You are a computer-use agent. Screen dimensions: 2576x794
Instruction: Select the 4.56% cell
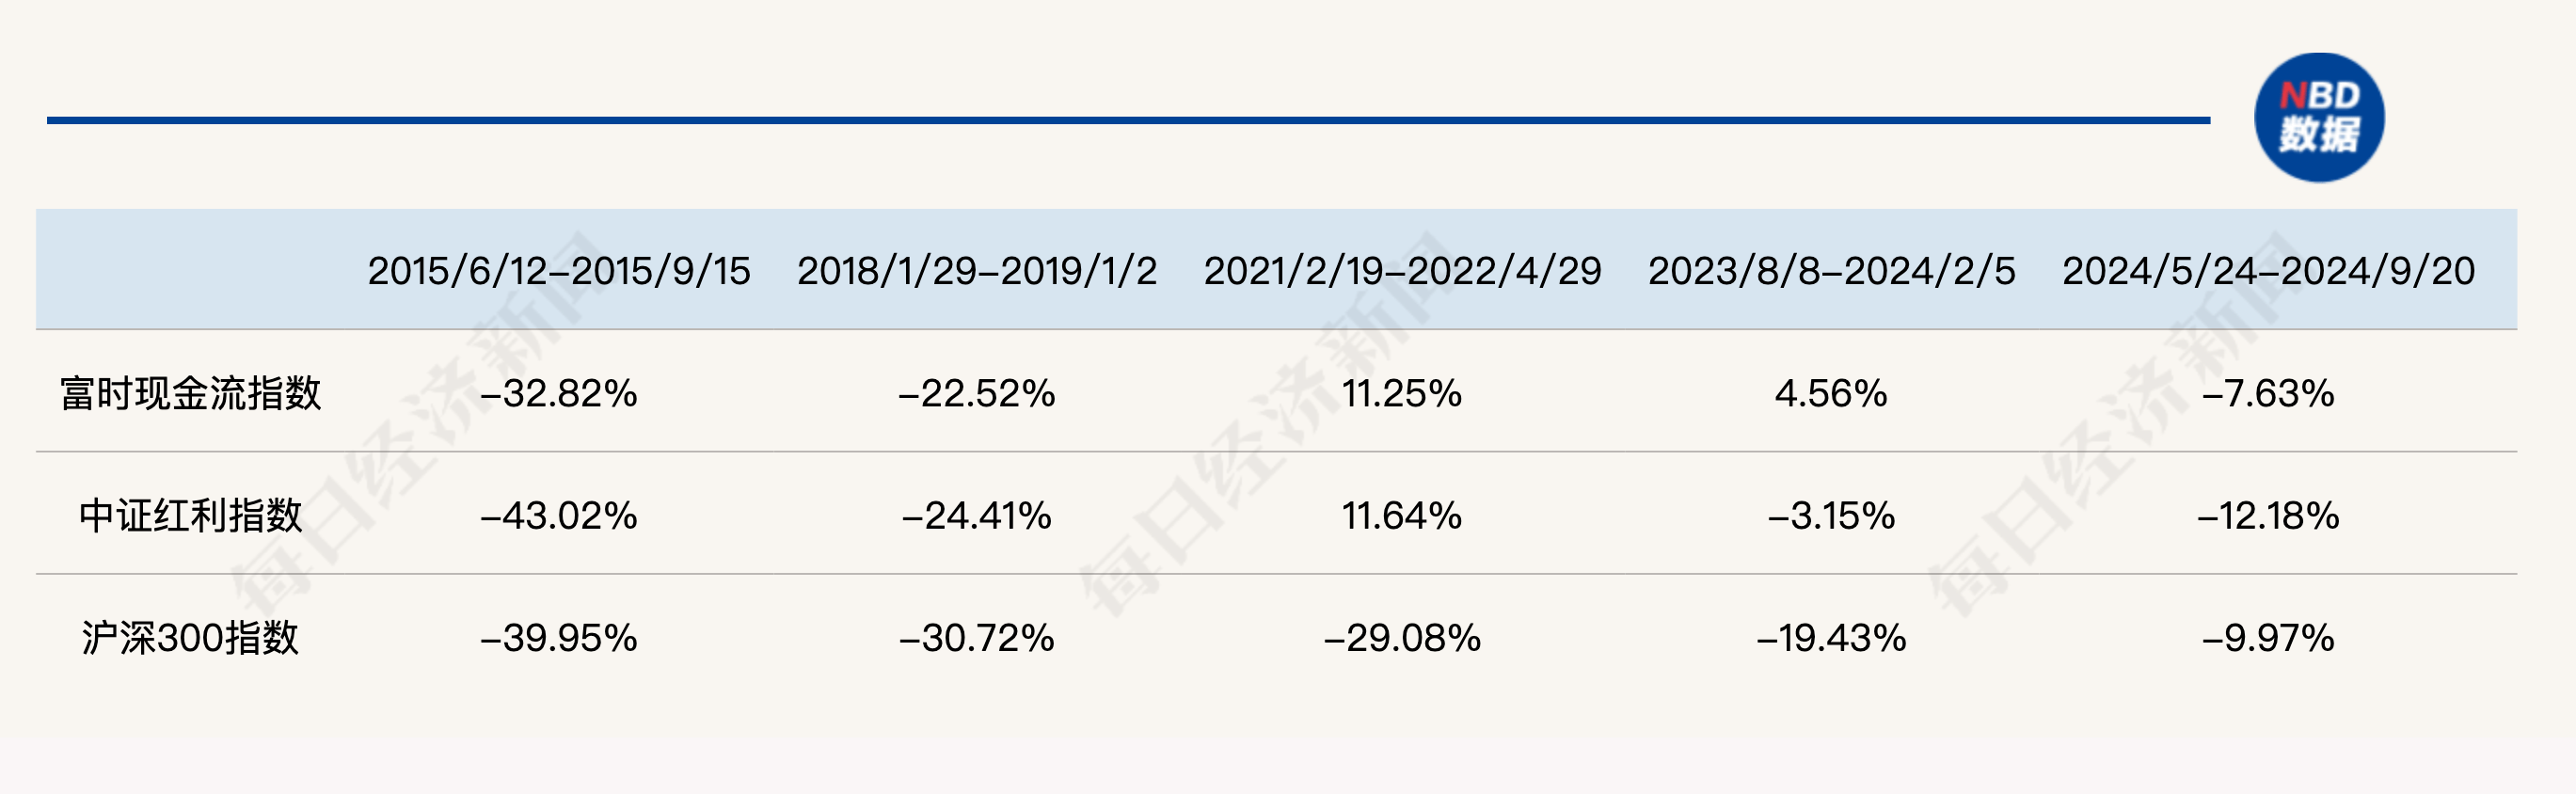coord(1831,393)
